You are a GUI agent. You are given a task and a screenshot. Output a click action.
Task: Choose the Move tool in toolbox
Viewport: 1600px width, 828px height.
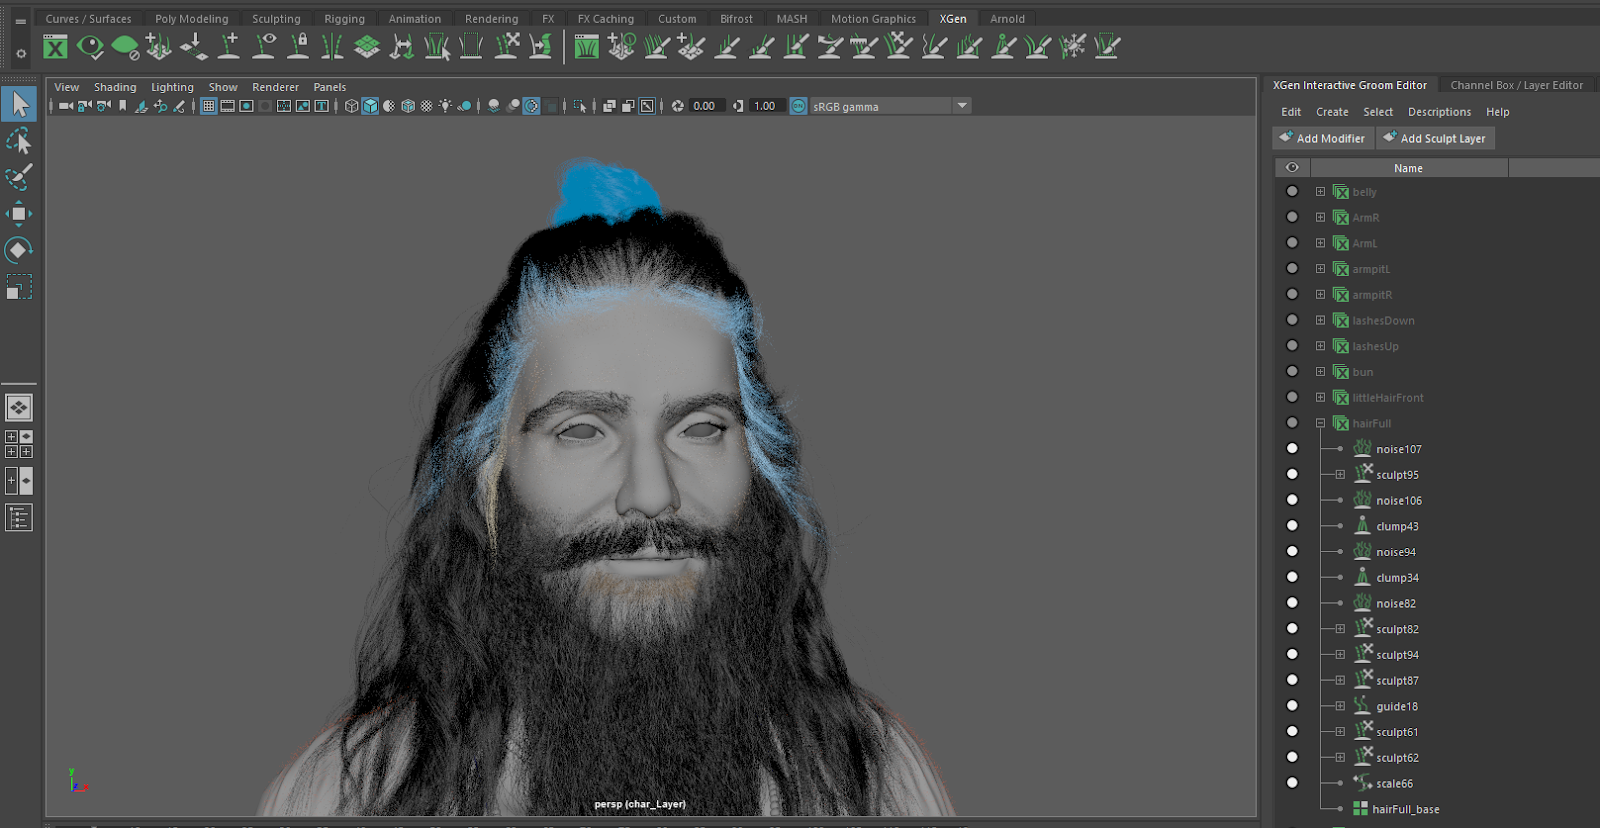pyautogui.click(x=19, y=214)
